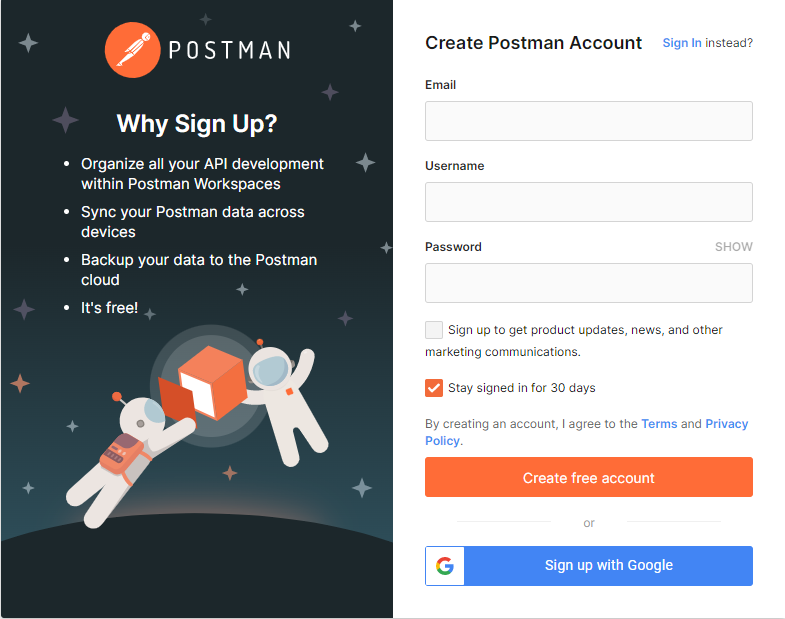785x619 pixels.
Task: Click Sign up with Google button
Action: 589,566
